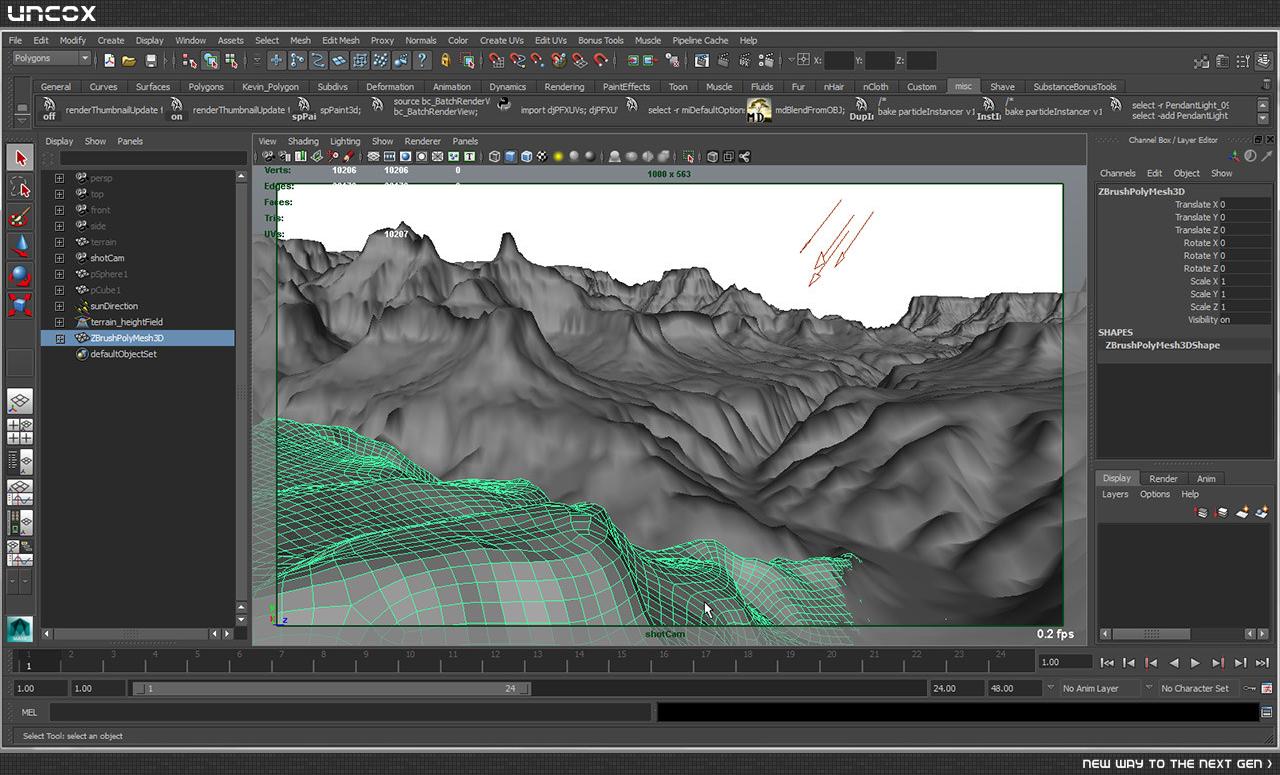Save the scene with the disk icon
This screenshot has height=775, width=1280.
point(151,60)
